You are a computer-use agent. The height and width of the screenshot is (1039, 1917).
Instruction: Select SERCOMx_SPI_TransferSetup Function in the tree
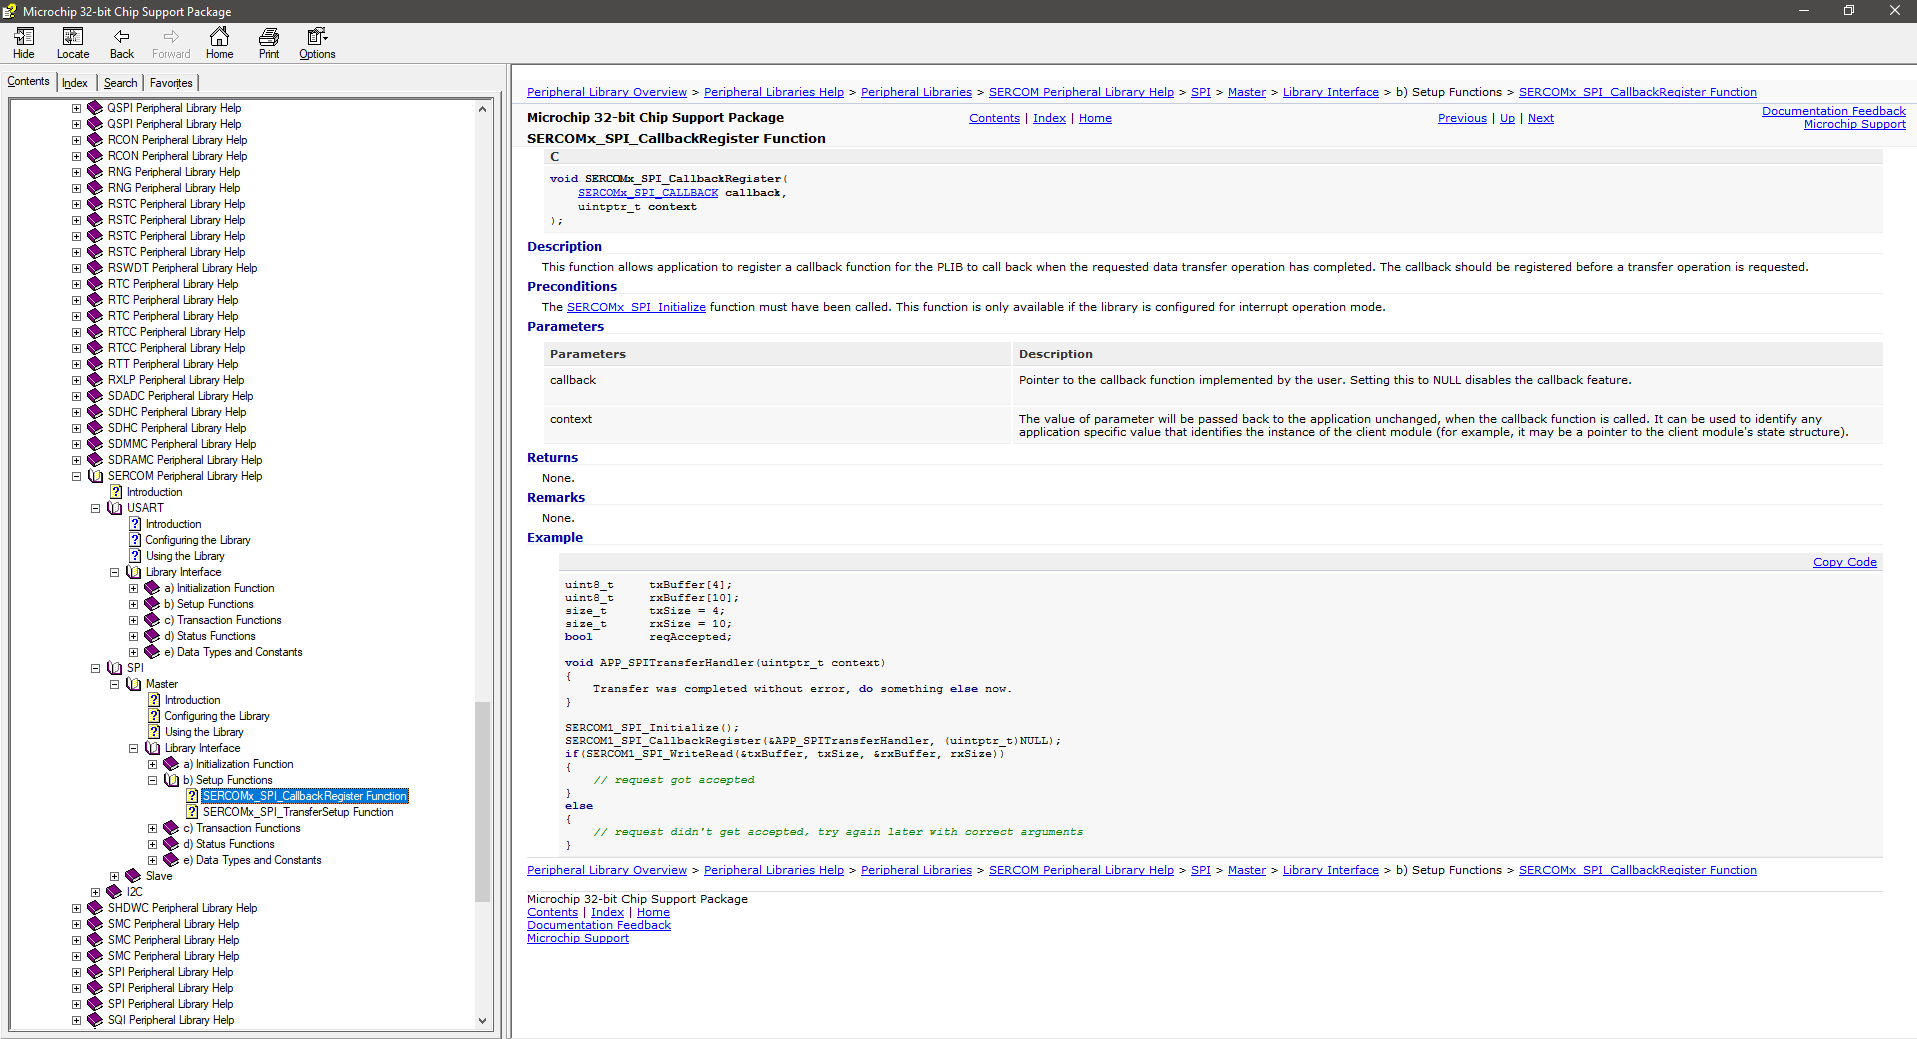click(298, 812)
